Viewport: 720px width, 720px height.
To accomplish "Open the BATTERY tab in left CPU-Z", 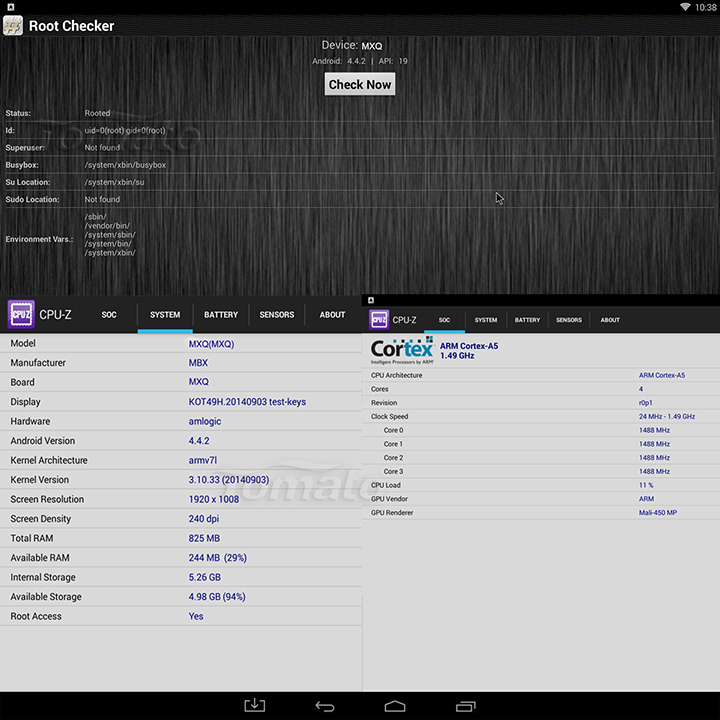I will [221, 315].
